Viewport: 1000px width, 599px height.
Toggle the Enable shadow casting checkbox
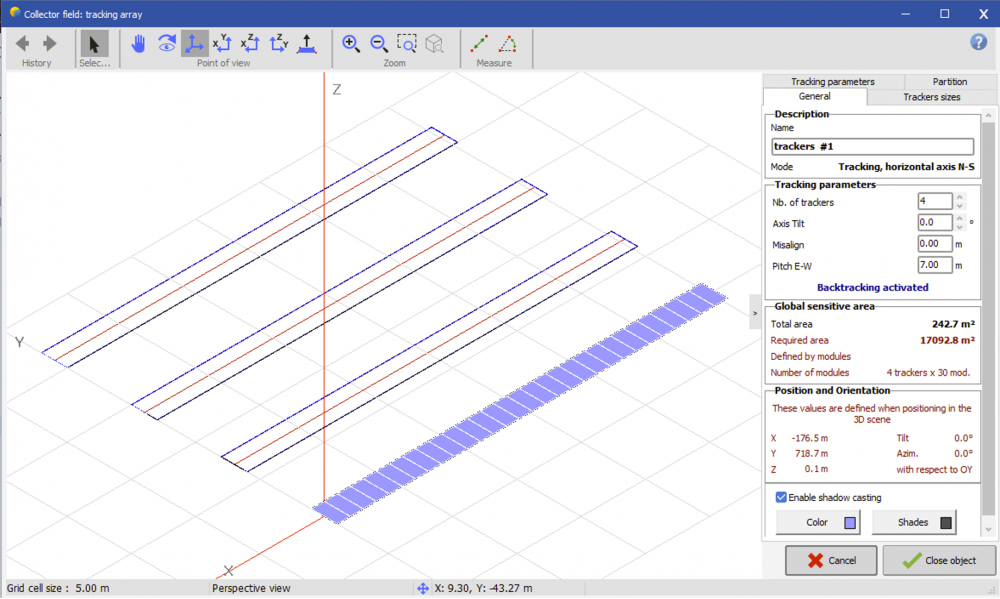coord(781,497)
